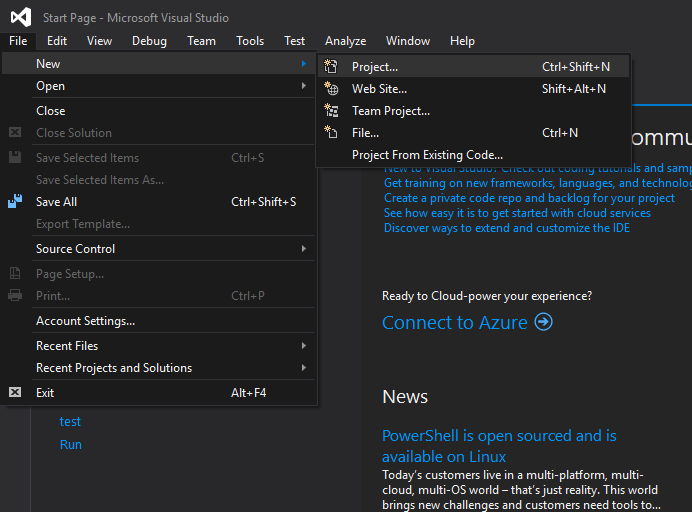Click the Close Solution icon
This screenshot has width=692, height=512.
(15, 132)
